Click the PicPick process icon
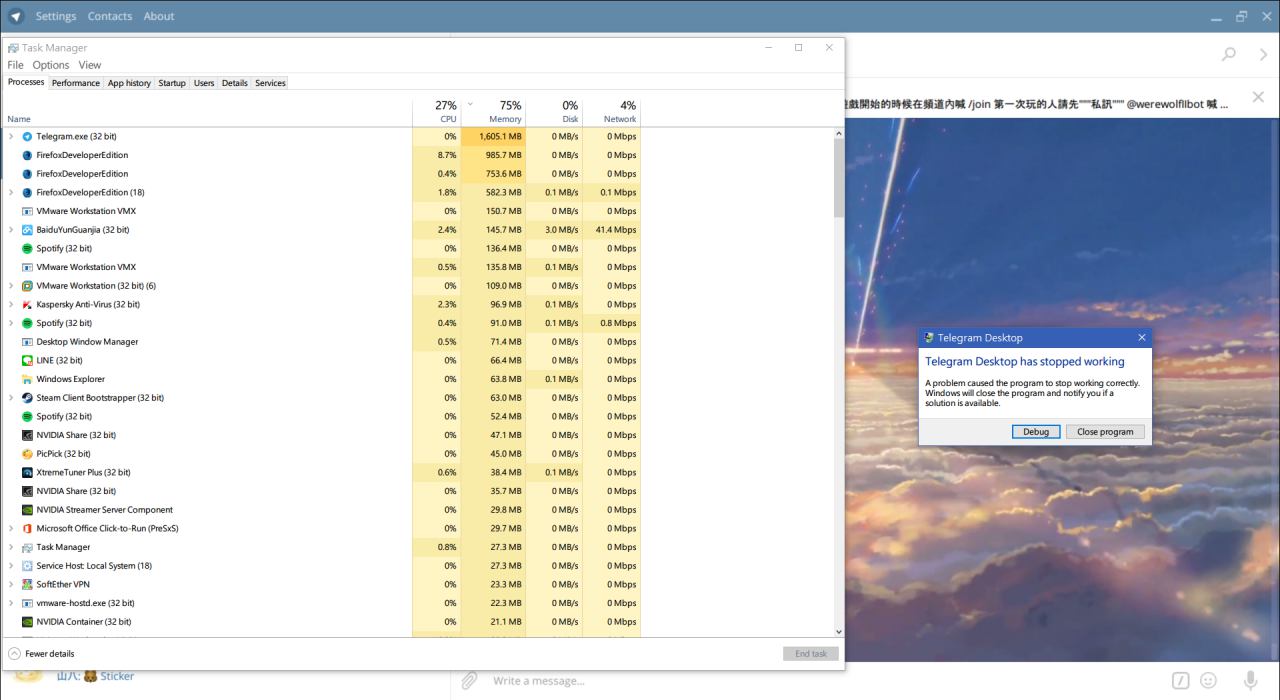This screenshot has height=700, width=1280. pos(27,454)
